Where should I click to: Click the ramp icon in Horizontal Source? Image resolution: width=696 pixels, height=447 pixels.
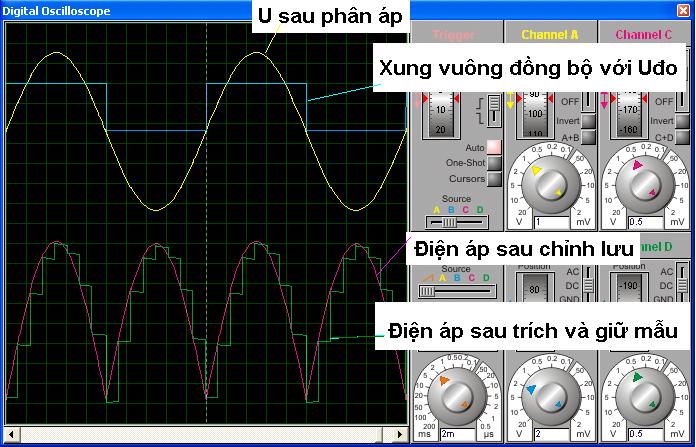point(428,278)
